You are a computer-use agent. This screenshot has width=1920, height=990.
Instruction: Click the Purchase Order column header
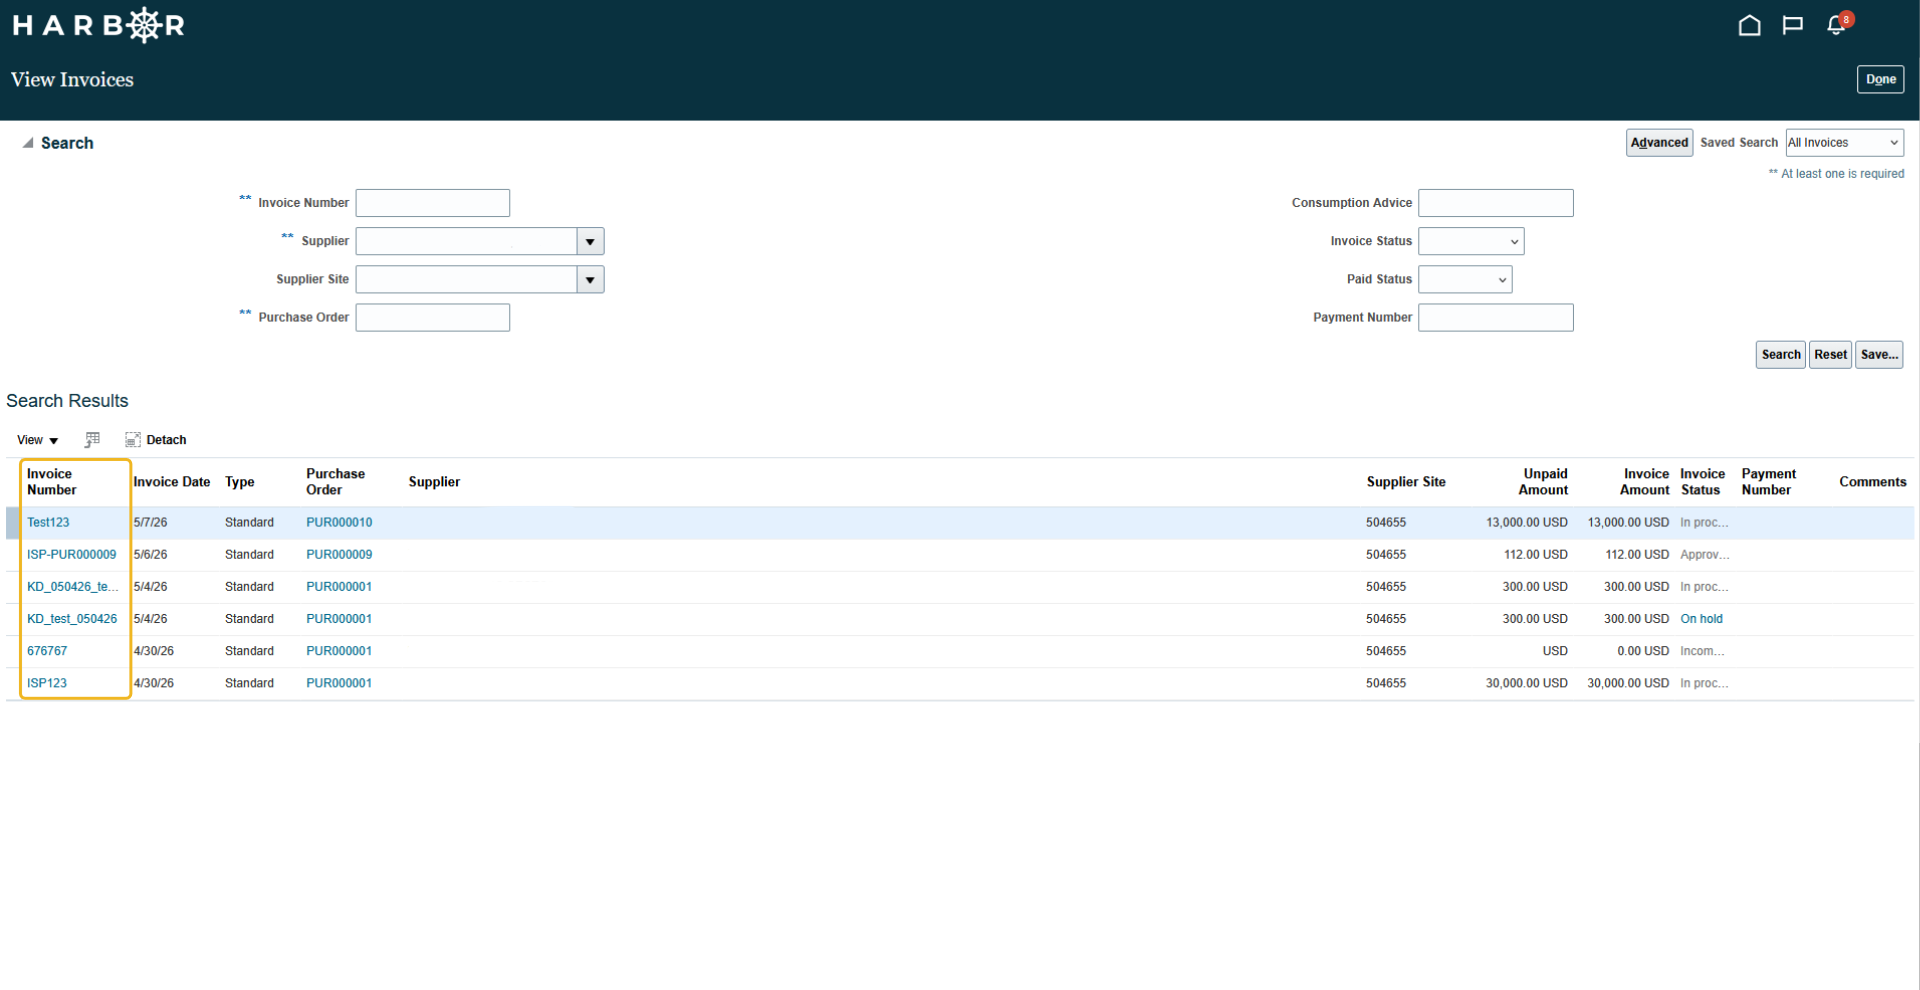[x=335, y=482]
